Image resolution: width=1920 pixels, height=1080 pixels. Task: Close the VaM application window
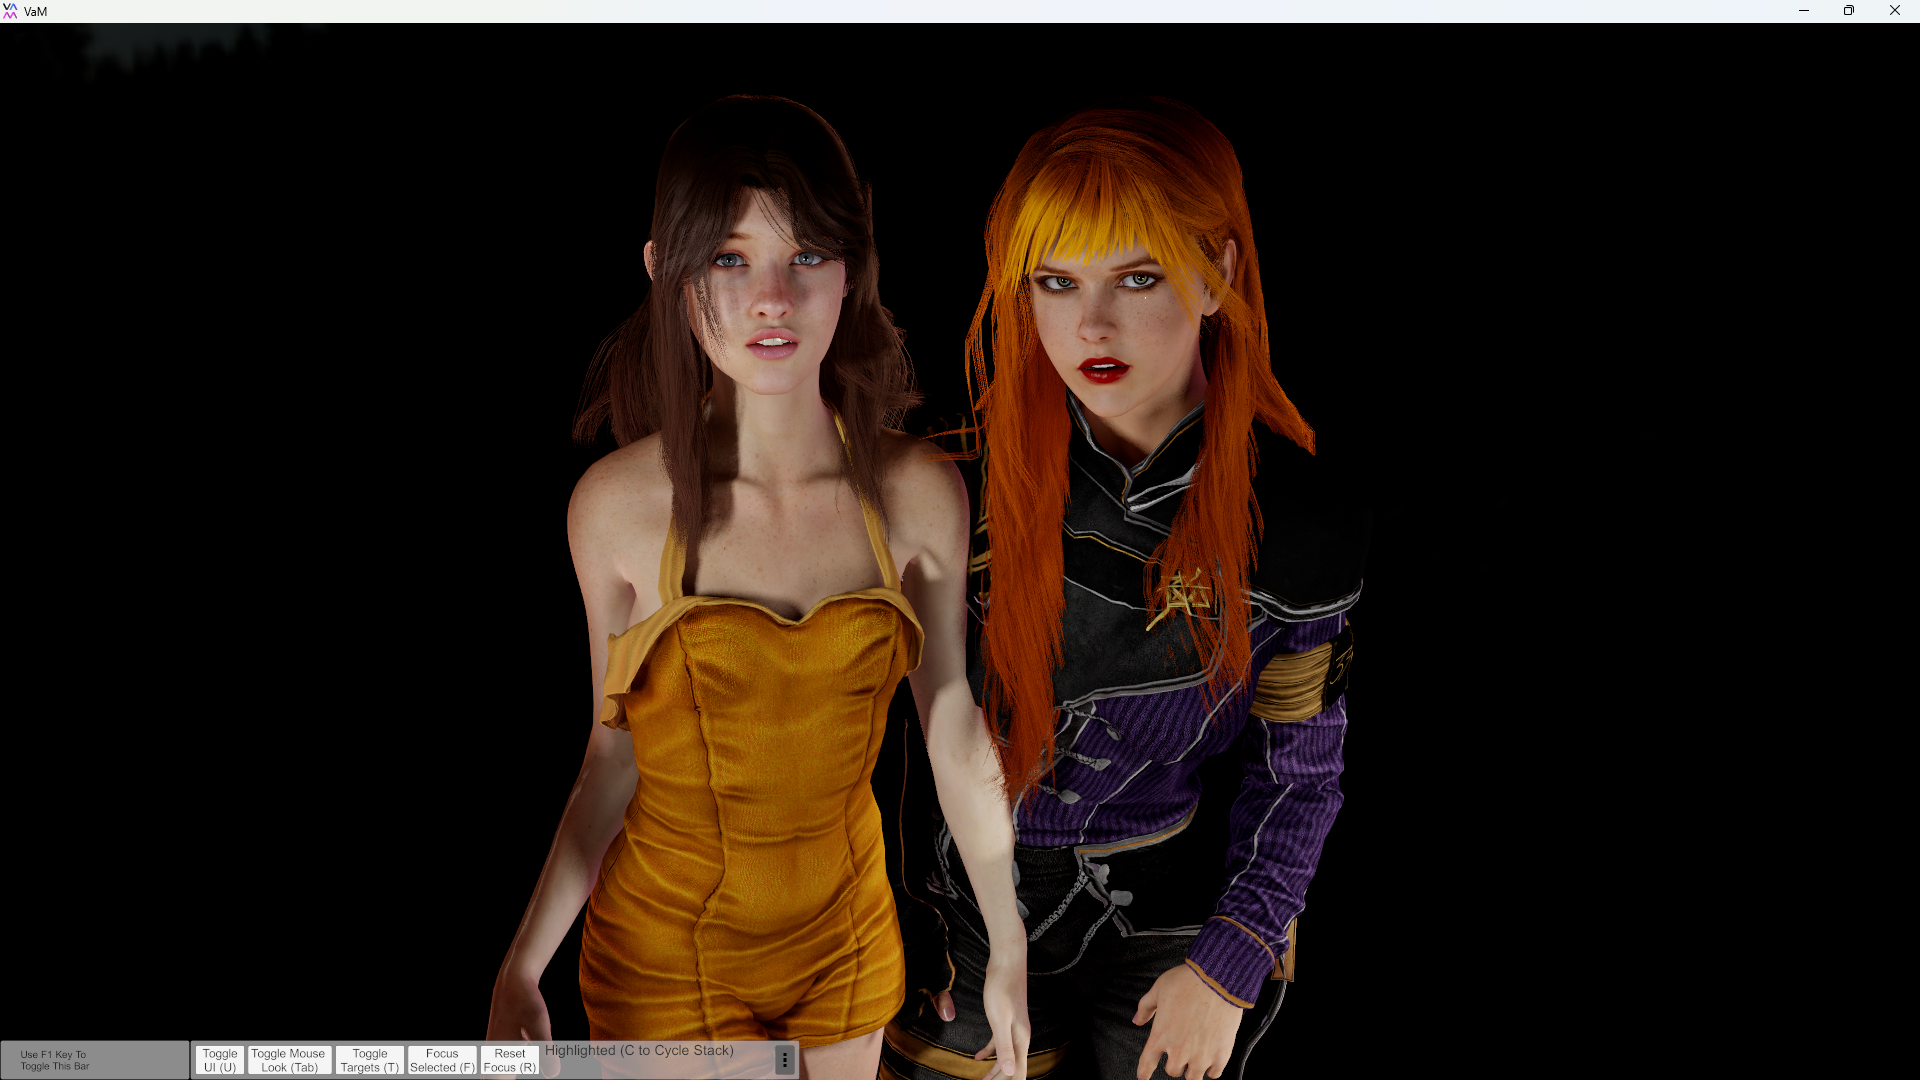[1894, 11]
